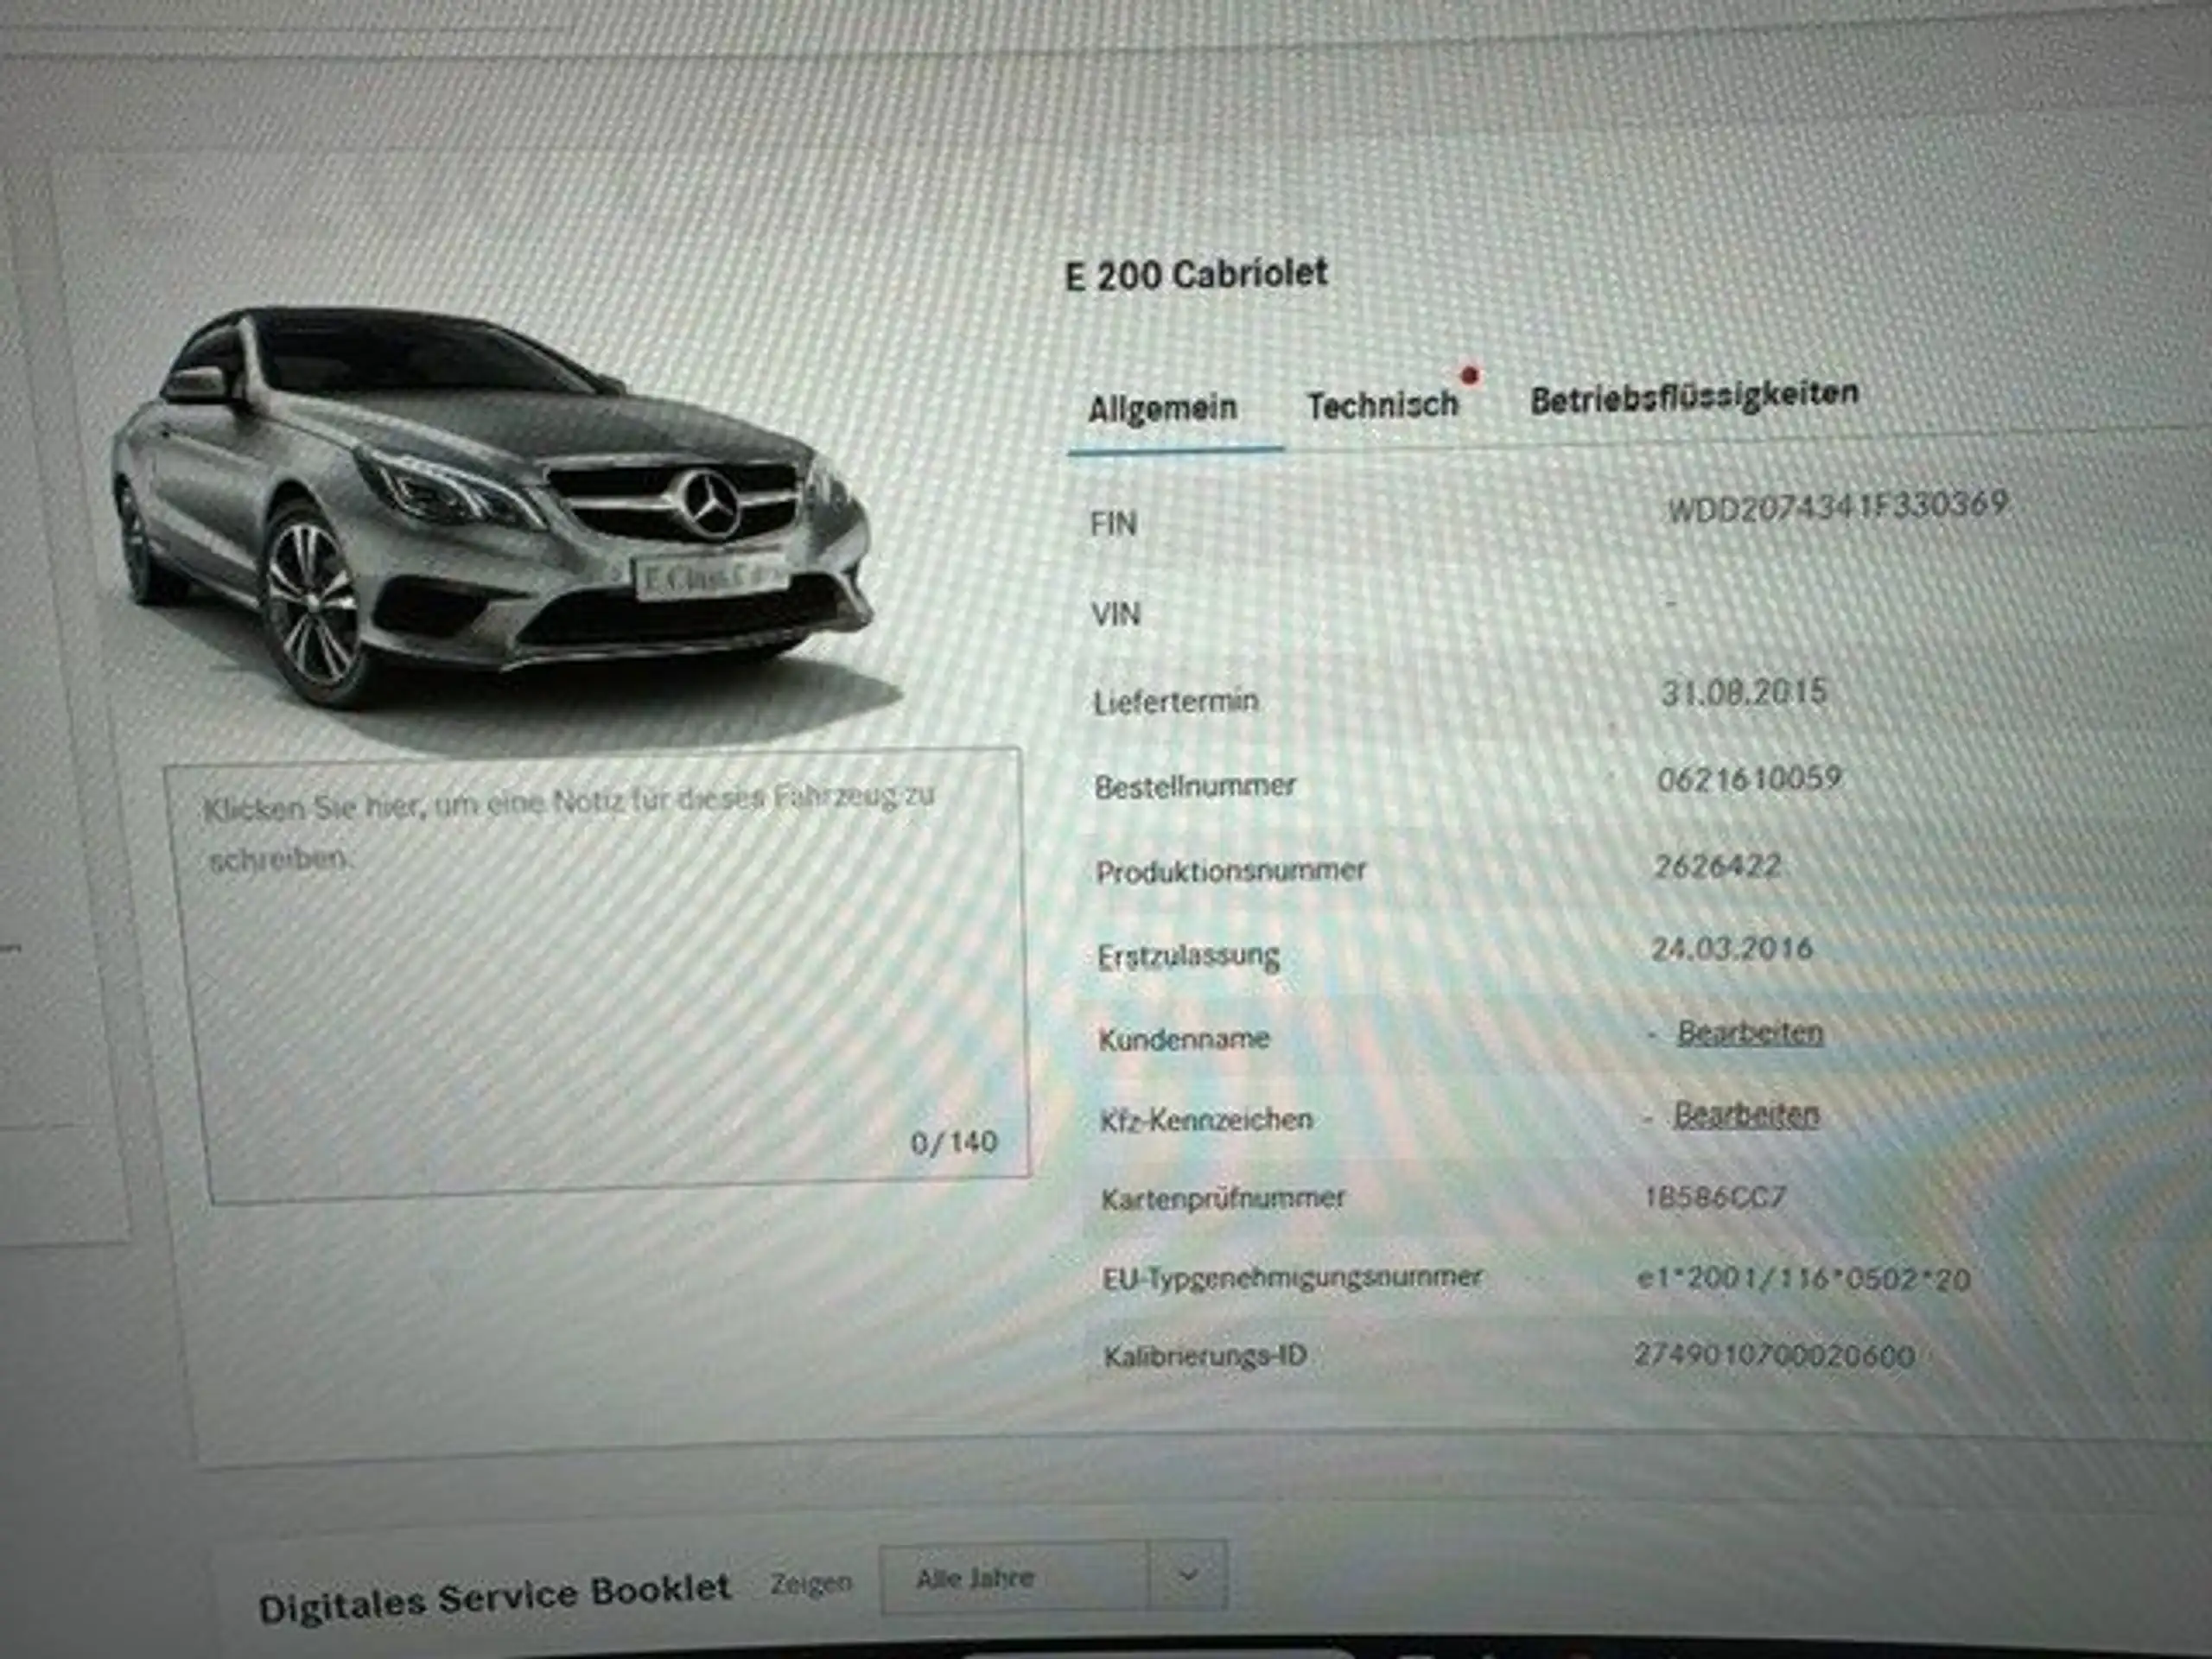Click Bearbeiten link next to Kfz-Kennzeichen
The height and width of the screenshot is (1659, 2212).
(x=1746, y=1114)
